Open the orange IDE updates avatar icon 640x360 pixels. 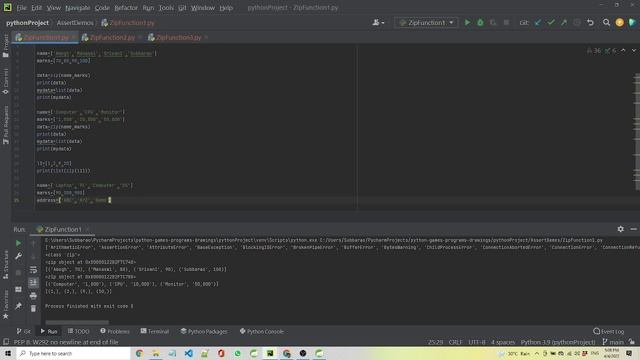pos(620,22)
